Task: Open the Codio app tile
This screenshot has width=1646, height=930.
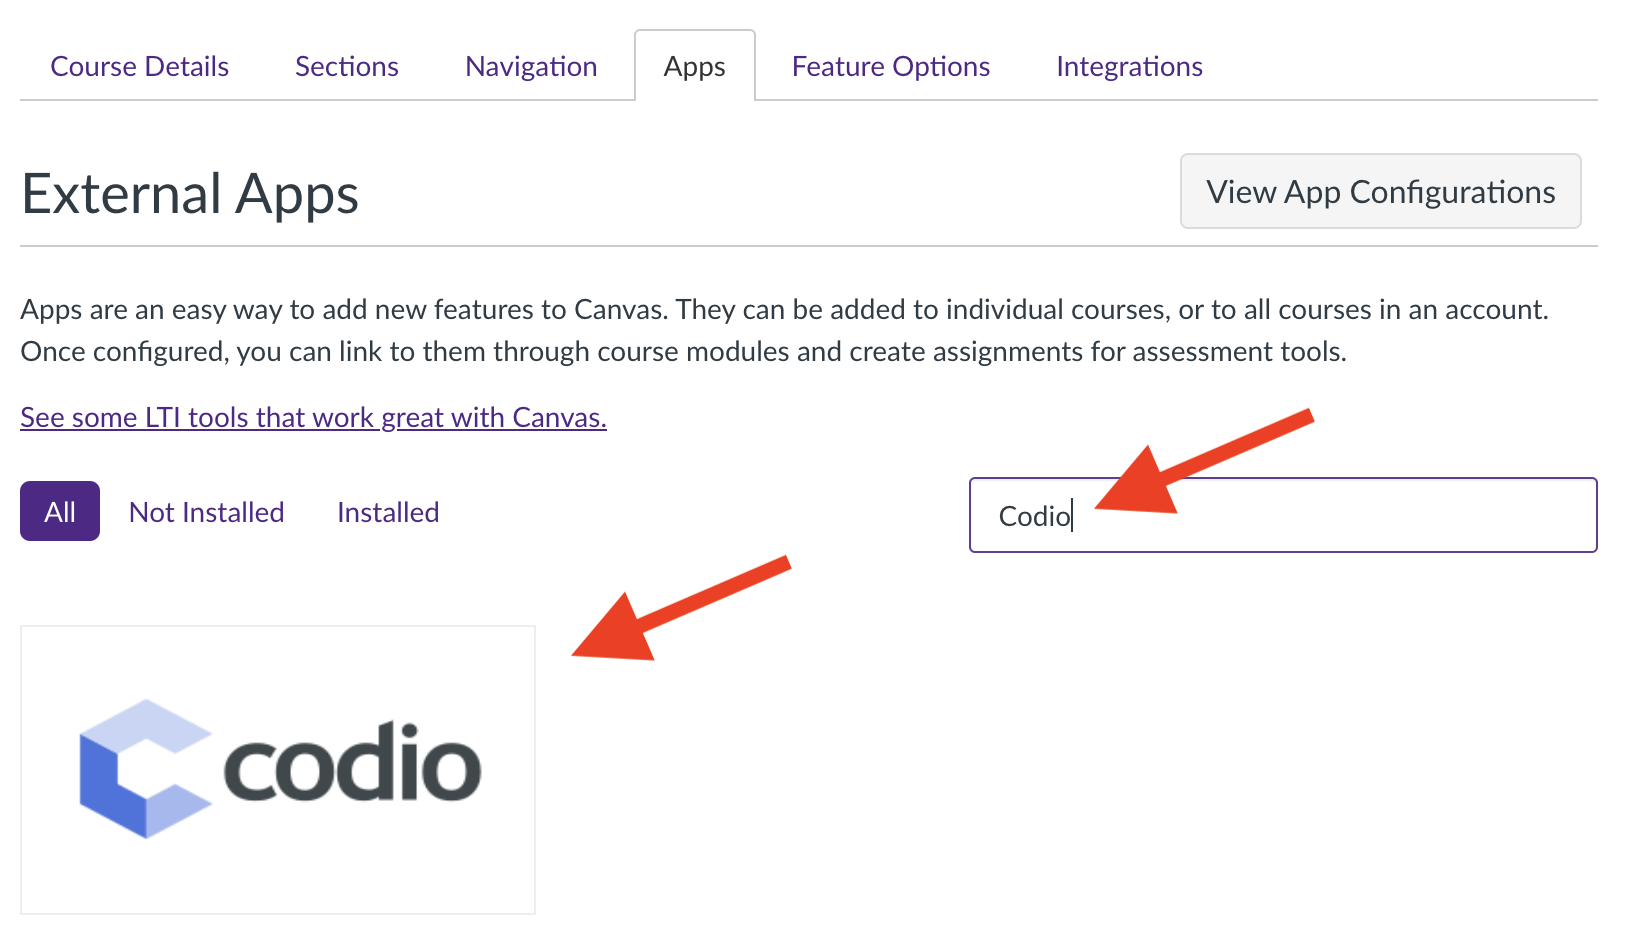Action: click(x=278, y=770)
